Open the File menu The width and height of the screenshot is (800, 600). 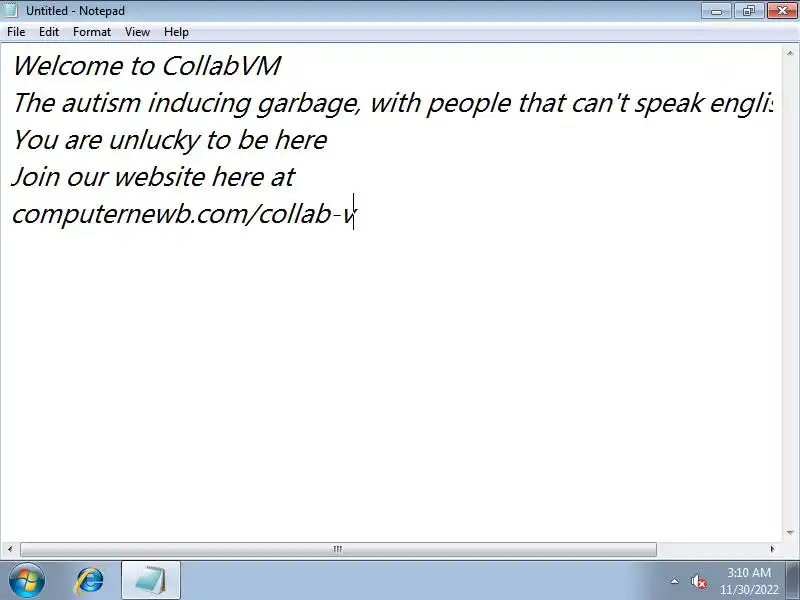(16, 32)
